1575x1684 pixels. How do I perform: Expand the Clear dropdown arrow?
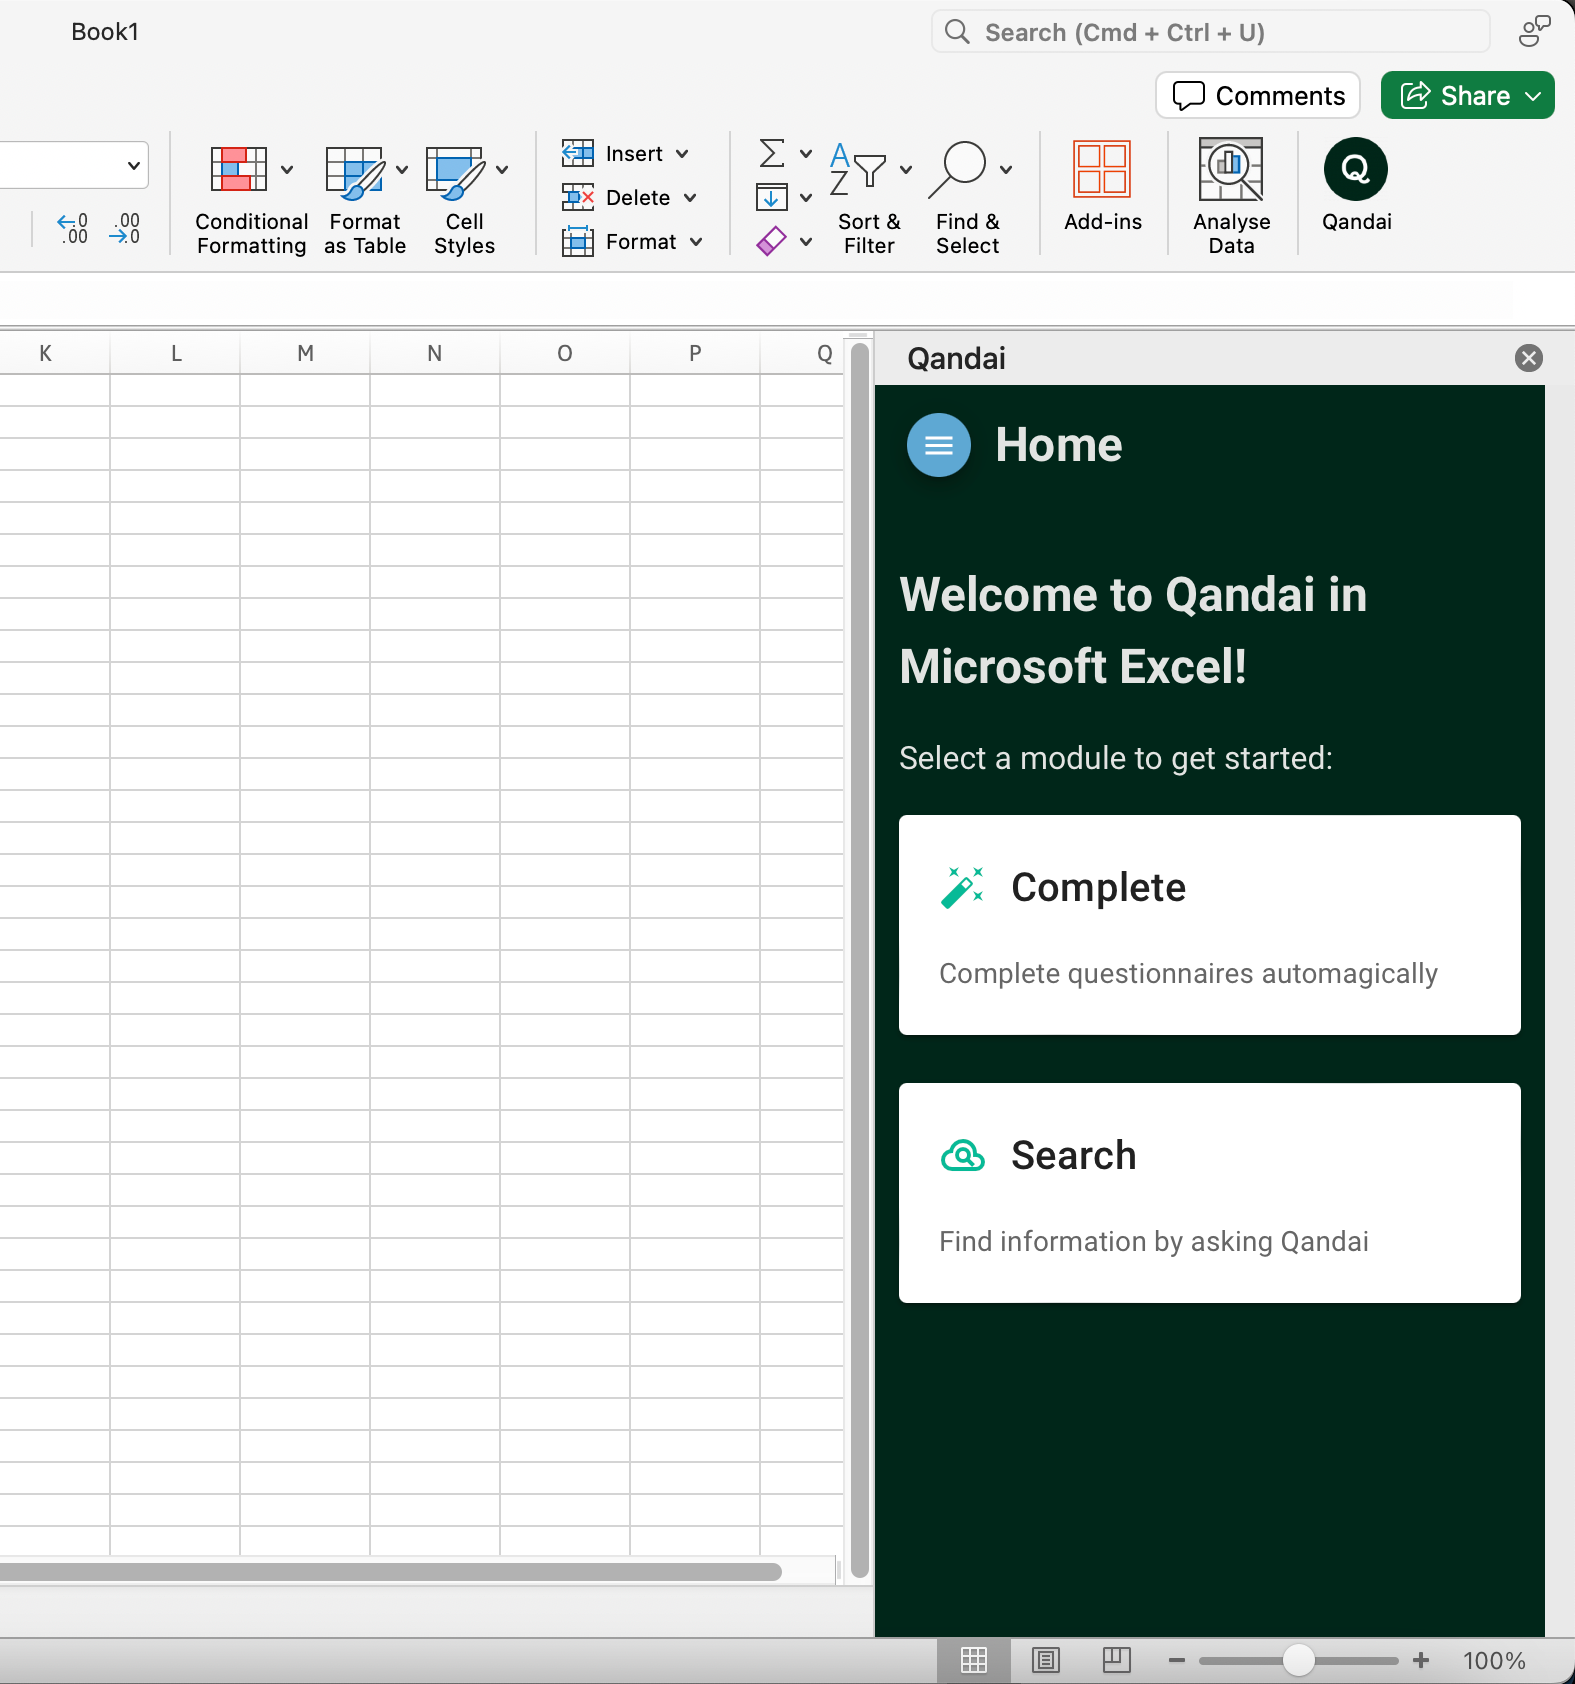(806, 241)
